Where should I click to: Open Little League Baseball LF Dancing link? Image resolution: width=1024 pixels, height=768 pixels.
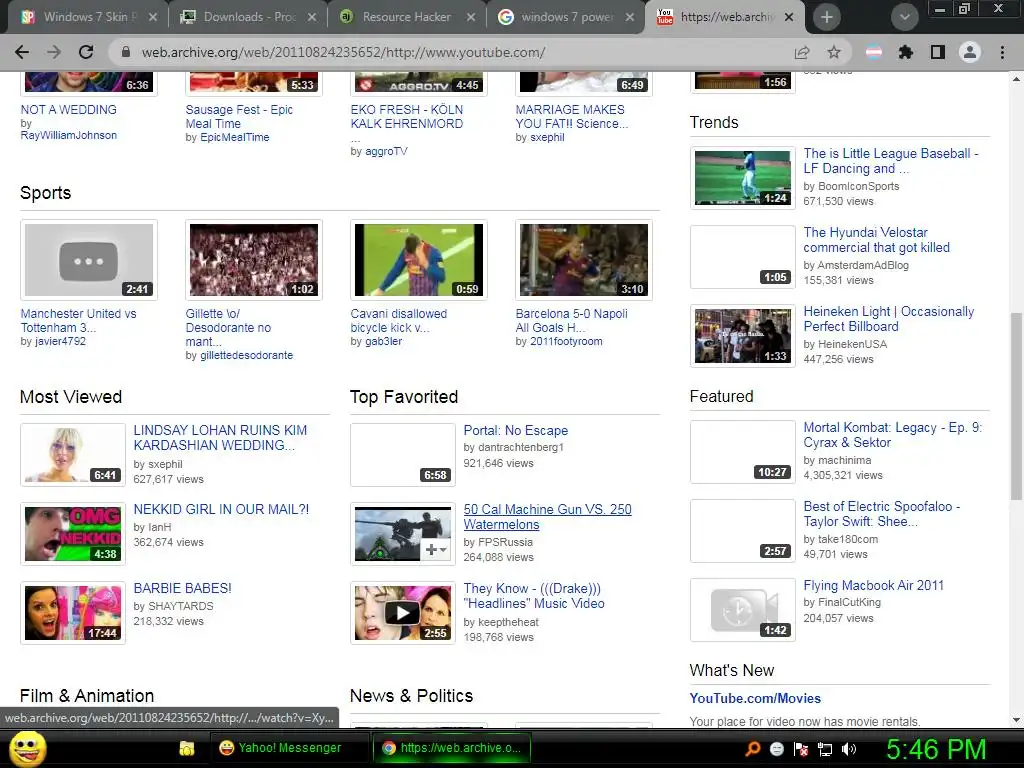coord(891,161)
